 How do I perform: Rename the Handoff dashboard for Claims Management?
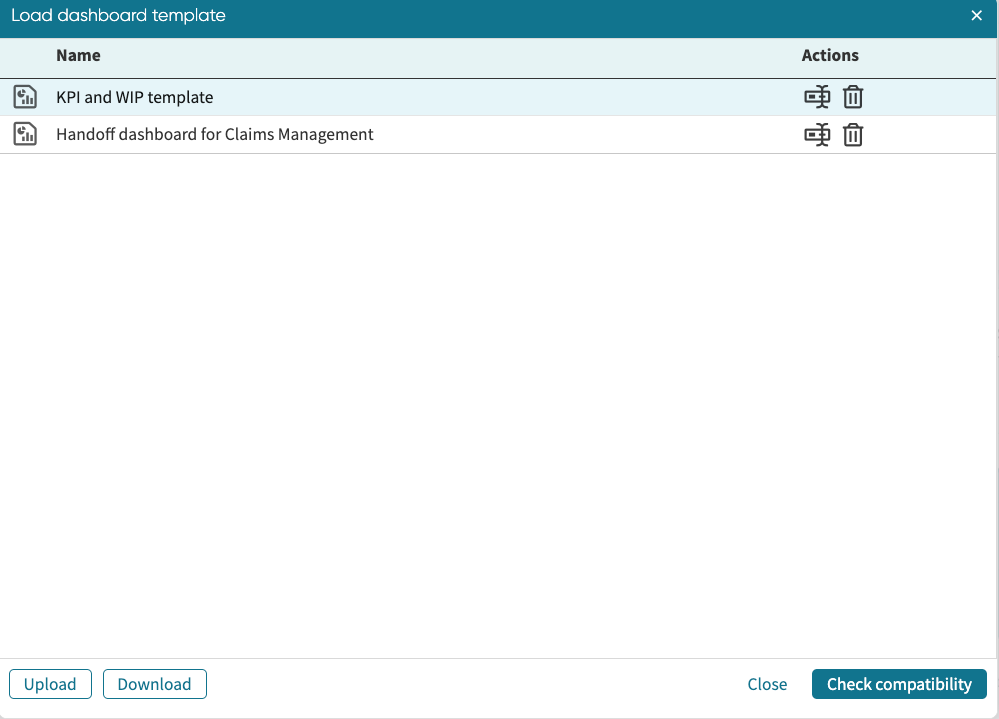pyautogui.click(x=817, y=134)
